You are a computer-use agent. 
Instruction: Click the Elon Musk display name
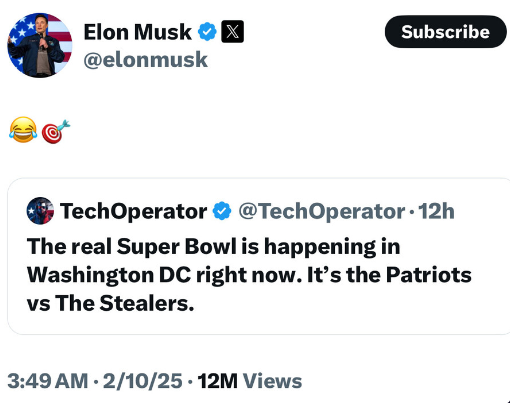click(x=137, y=32)
